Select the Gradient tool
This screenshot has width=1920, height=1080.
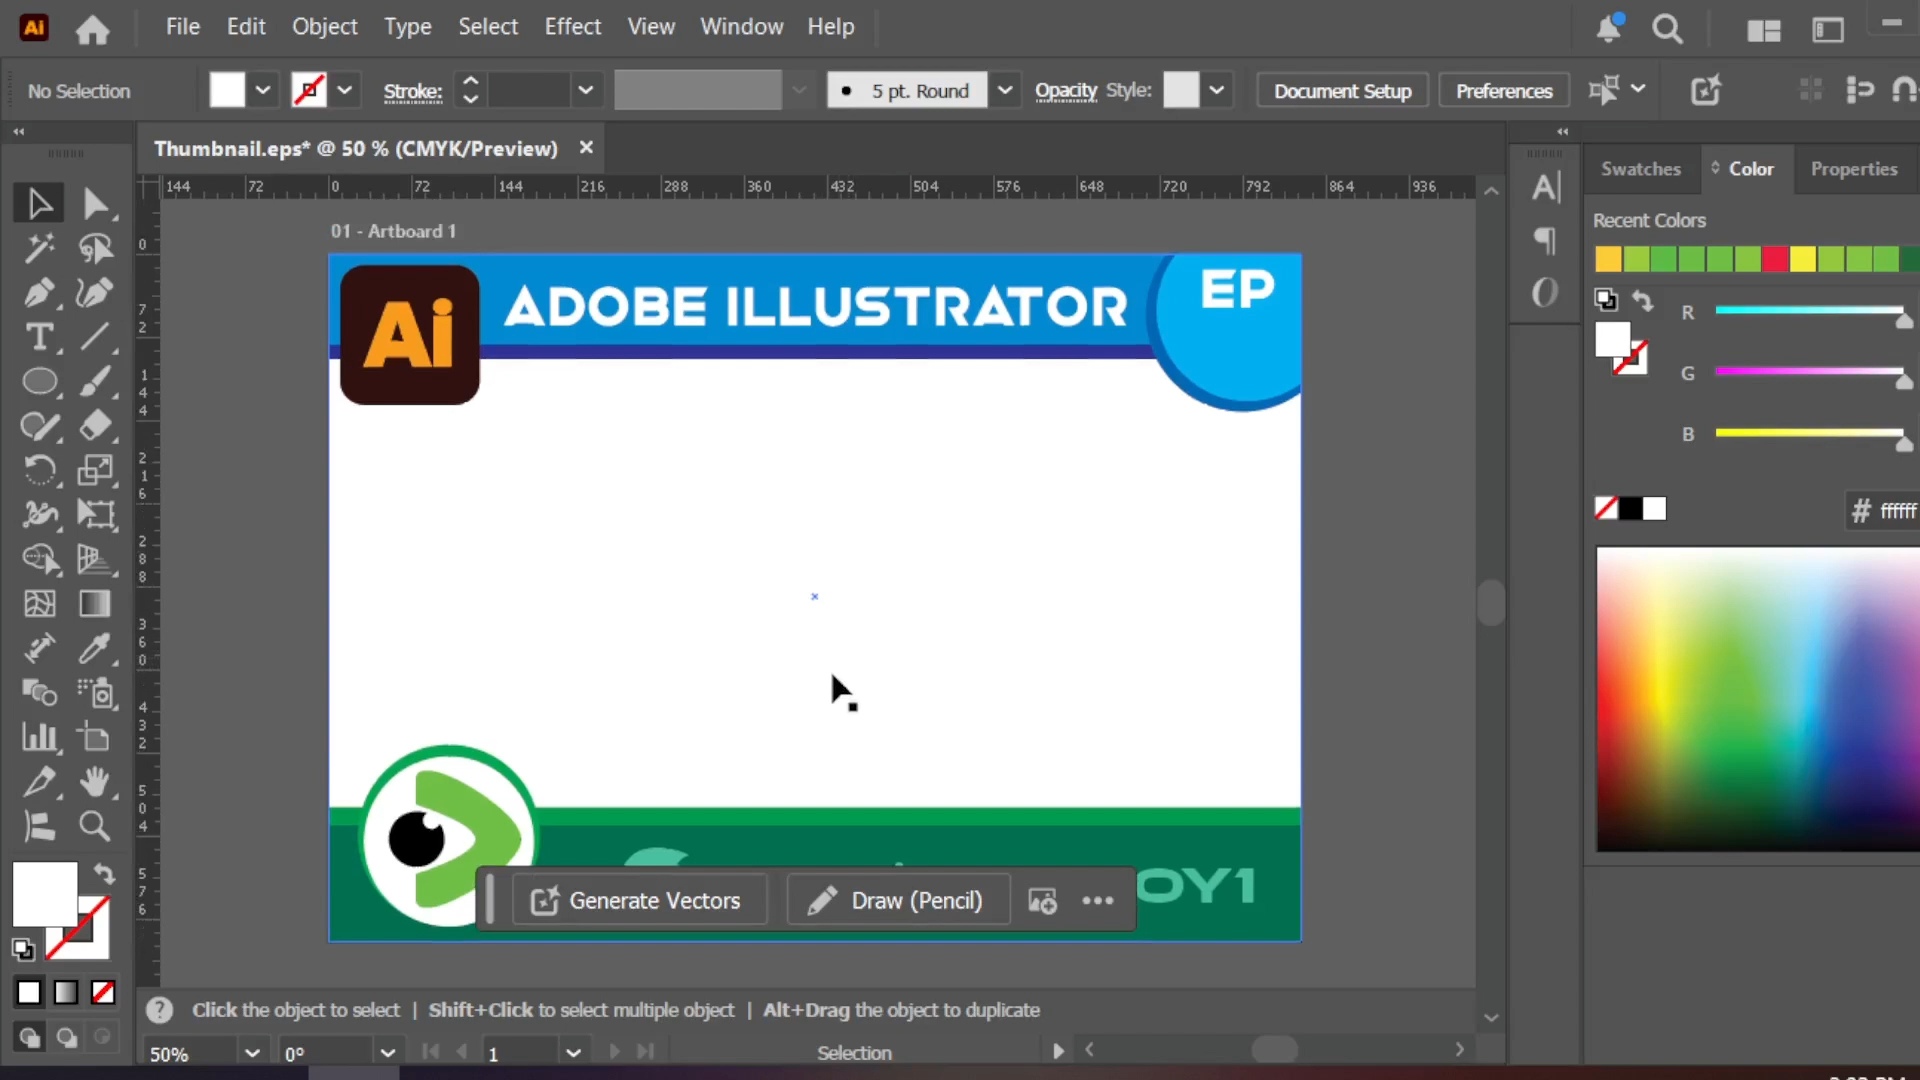pyautogui.click(x=96, y=604)
